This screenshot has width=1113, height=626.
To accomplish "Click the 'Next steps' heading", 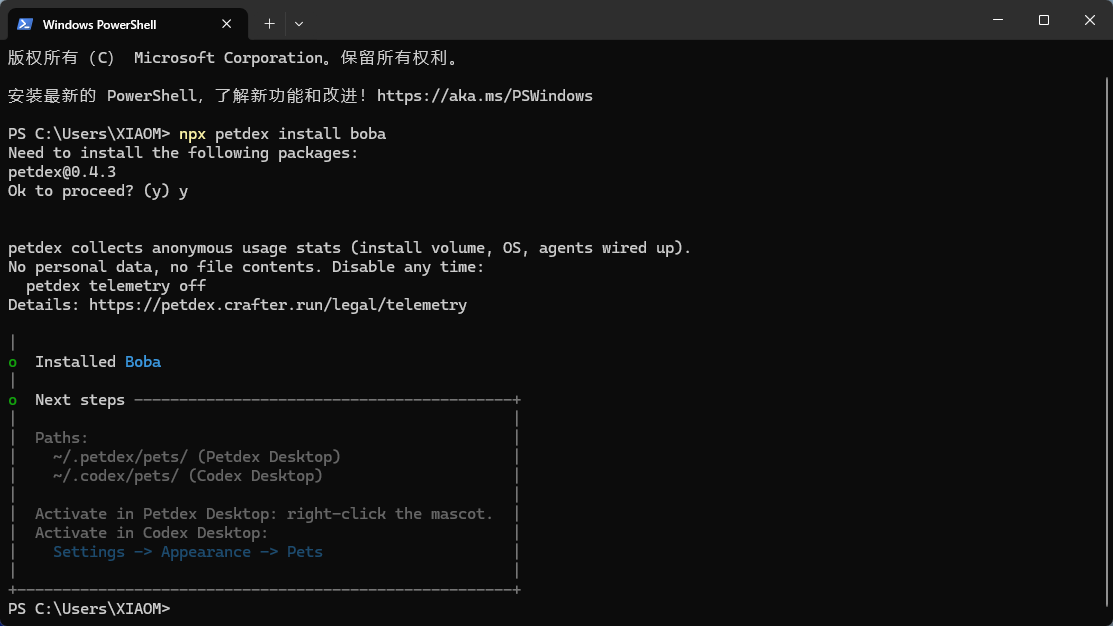I will coord(80,400).
